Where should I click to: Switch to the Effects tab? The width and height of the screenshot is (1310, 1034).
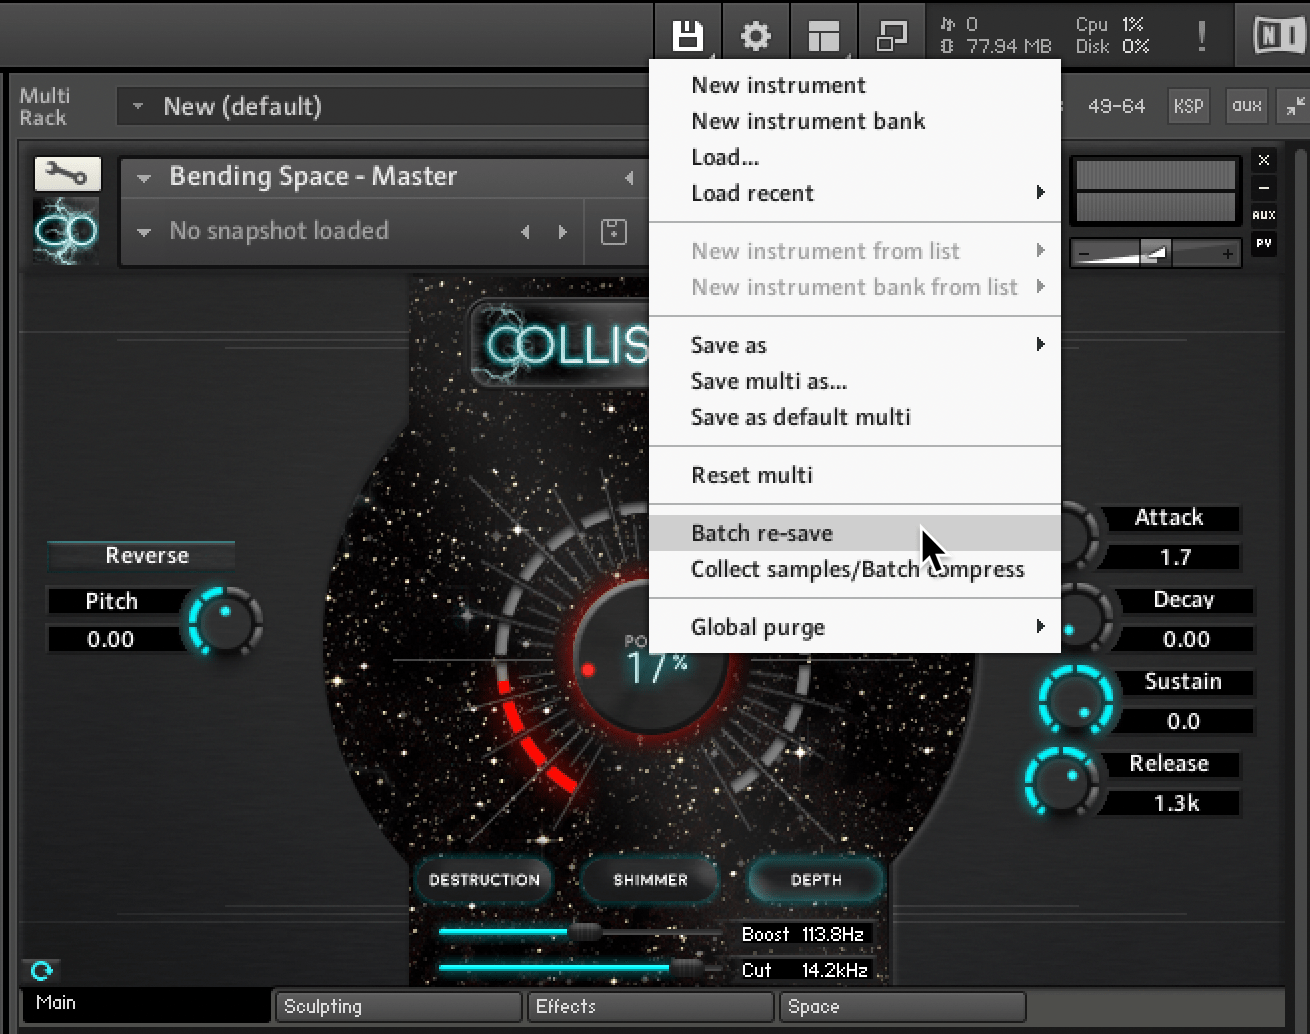tap(649, 1006)
